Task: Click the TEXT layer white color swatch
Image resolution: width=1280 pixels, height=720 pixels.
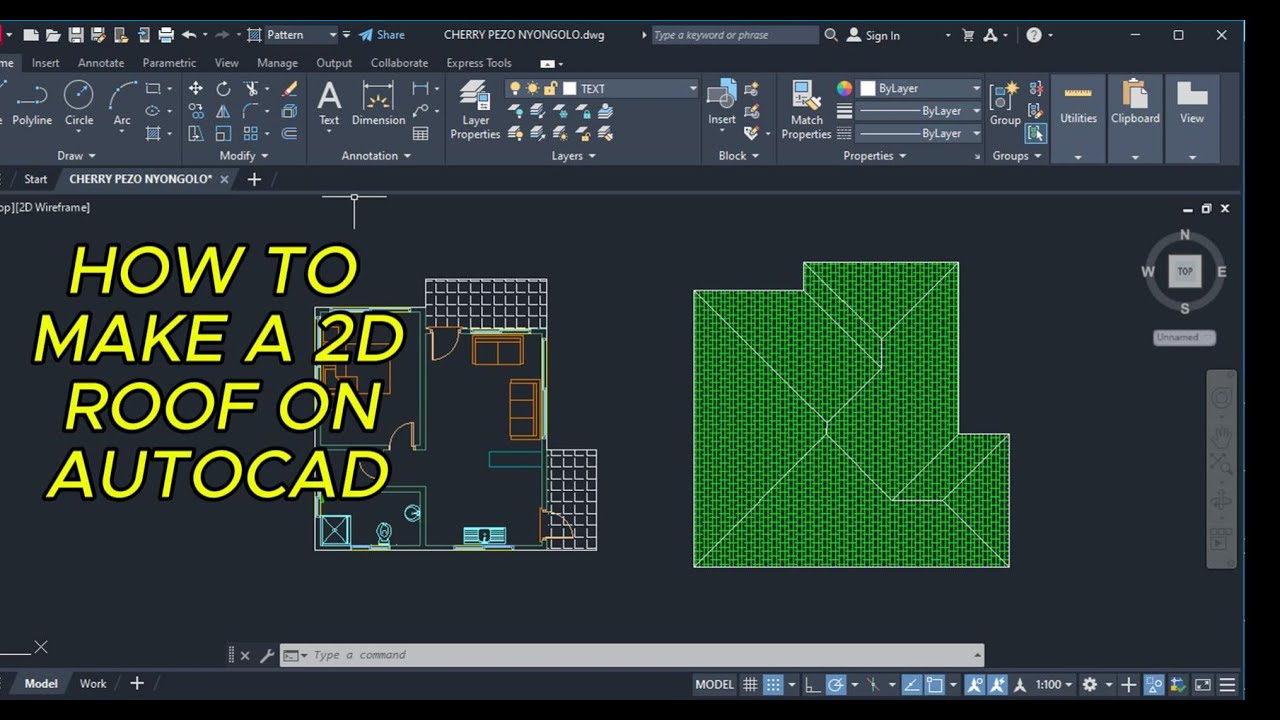Action: point(570,89)
